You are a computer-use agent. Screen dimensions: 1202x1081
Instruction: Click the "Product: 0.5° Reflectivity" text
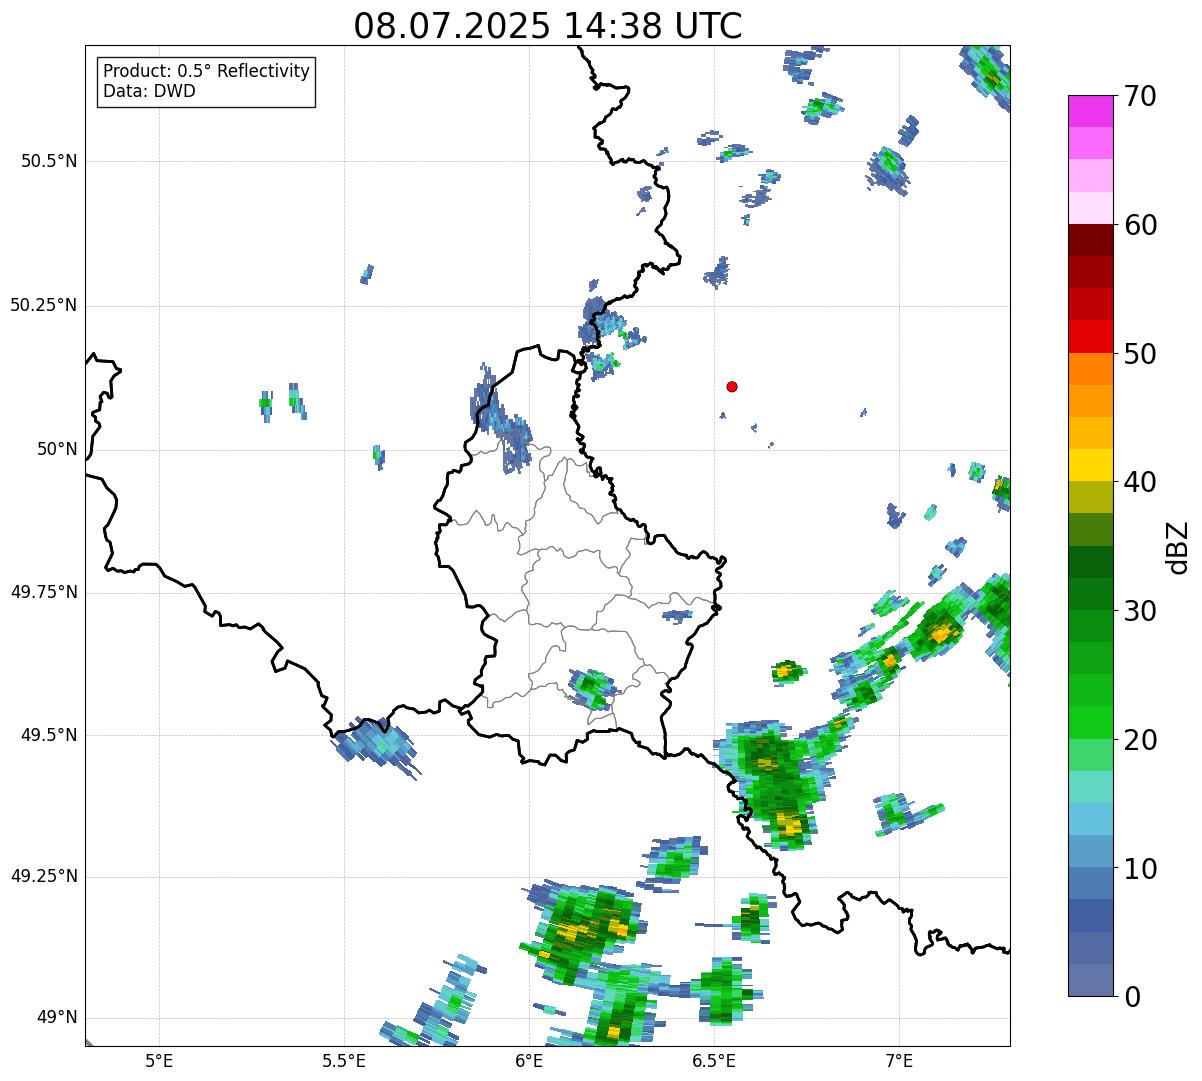[207, 72]
